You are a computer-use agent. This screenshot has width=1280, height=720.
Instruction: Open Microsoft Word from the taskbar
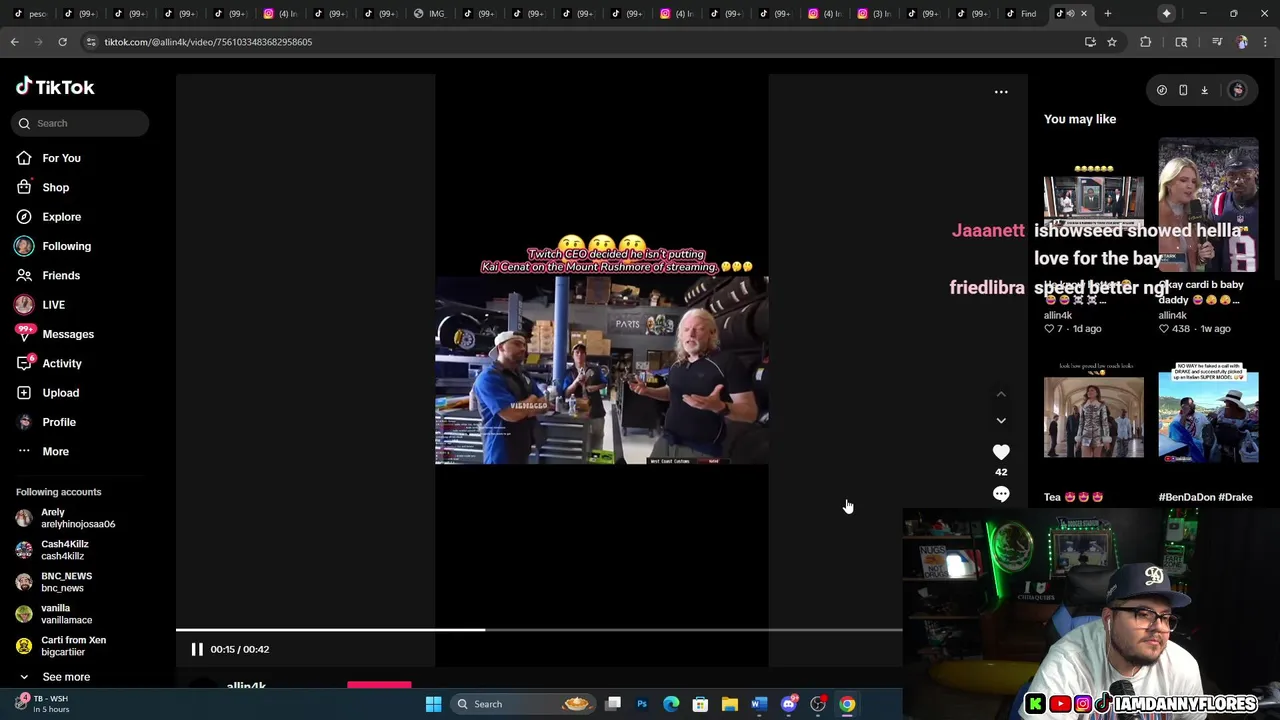(x=759, y=704)
